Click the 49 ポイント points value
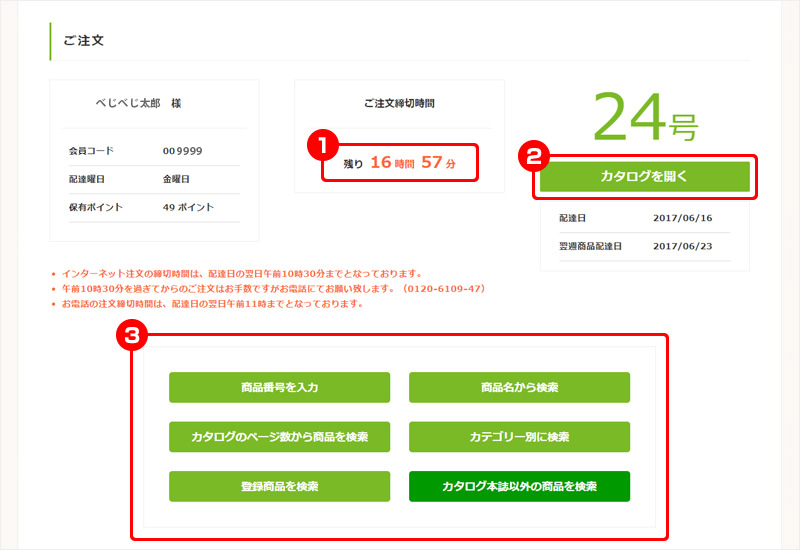This screenshot has width=800, height=550. point(188,207)
